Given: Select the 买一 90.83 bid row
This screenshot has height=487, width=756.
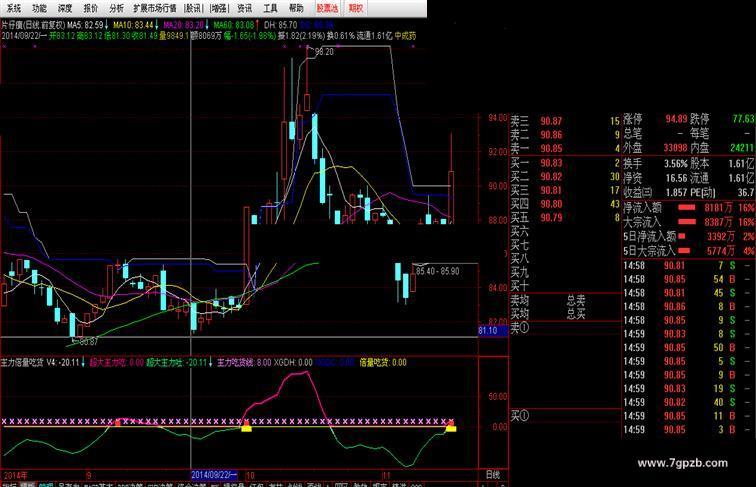Looking at the screenshot, I should pos(566,163).
